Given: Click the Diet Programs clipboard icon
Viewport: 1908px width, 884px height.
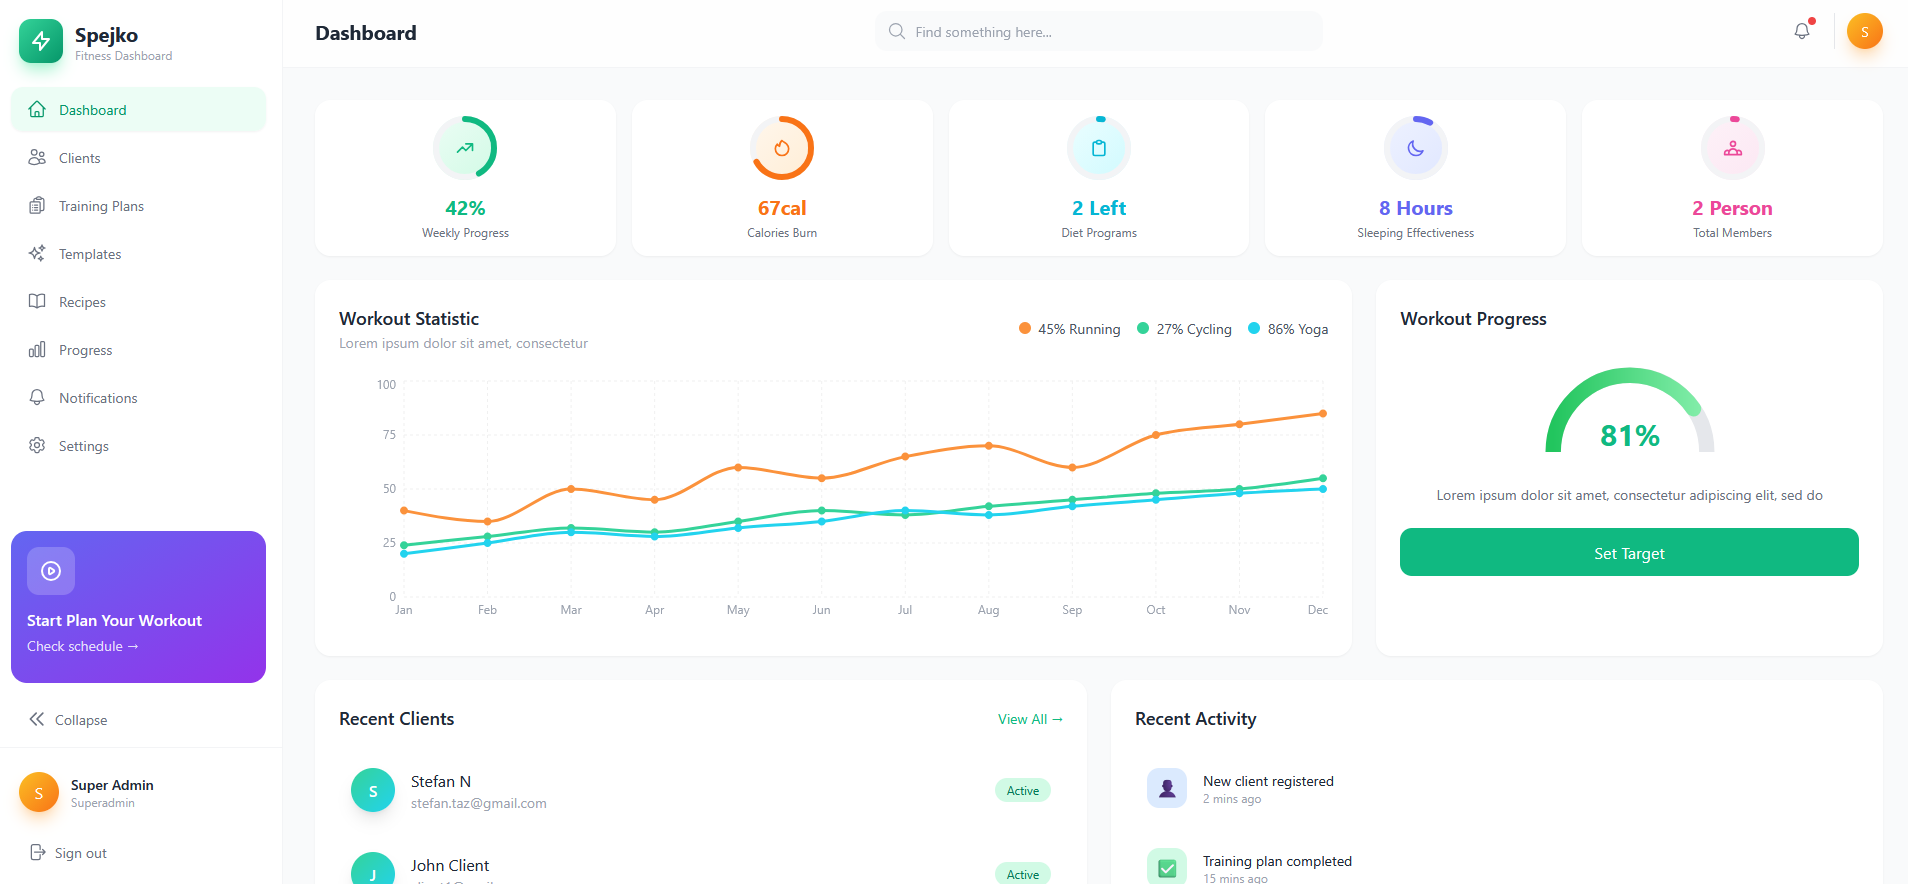Looking at the screenshot, I should (x=1099, y=148).
